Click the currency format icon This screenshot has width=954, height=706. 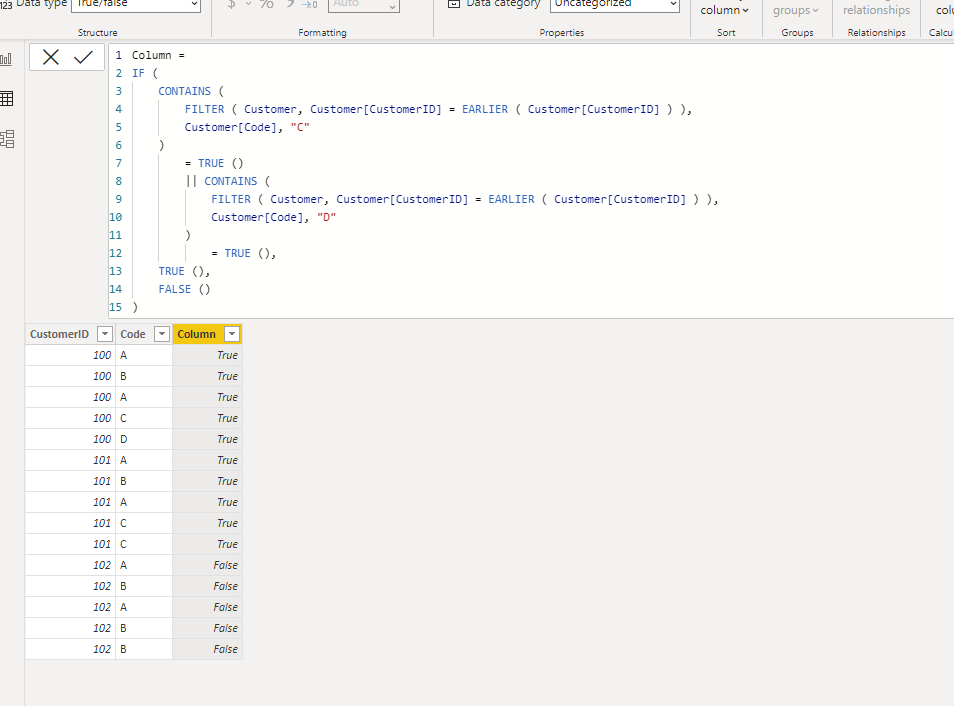point(232,4)
